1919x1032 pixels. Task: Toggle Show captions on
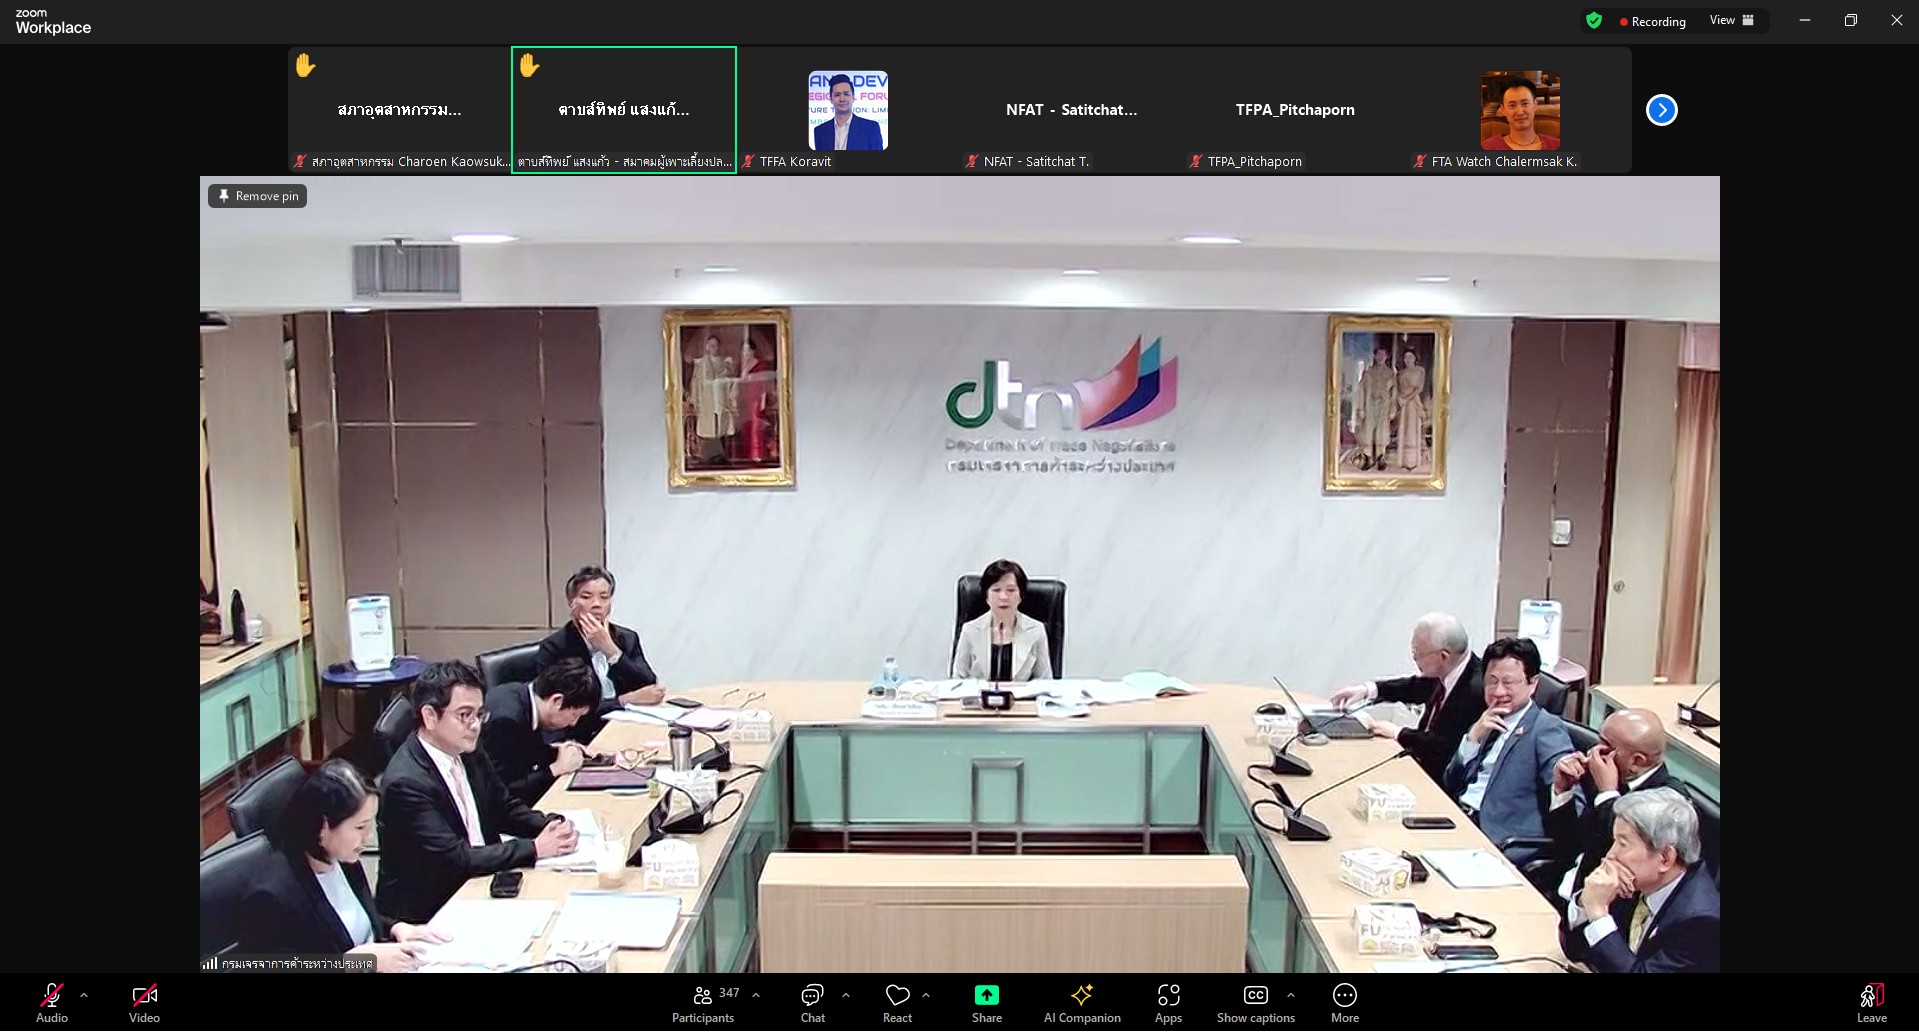(x=1255, y=1003)
